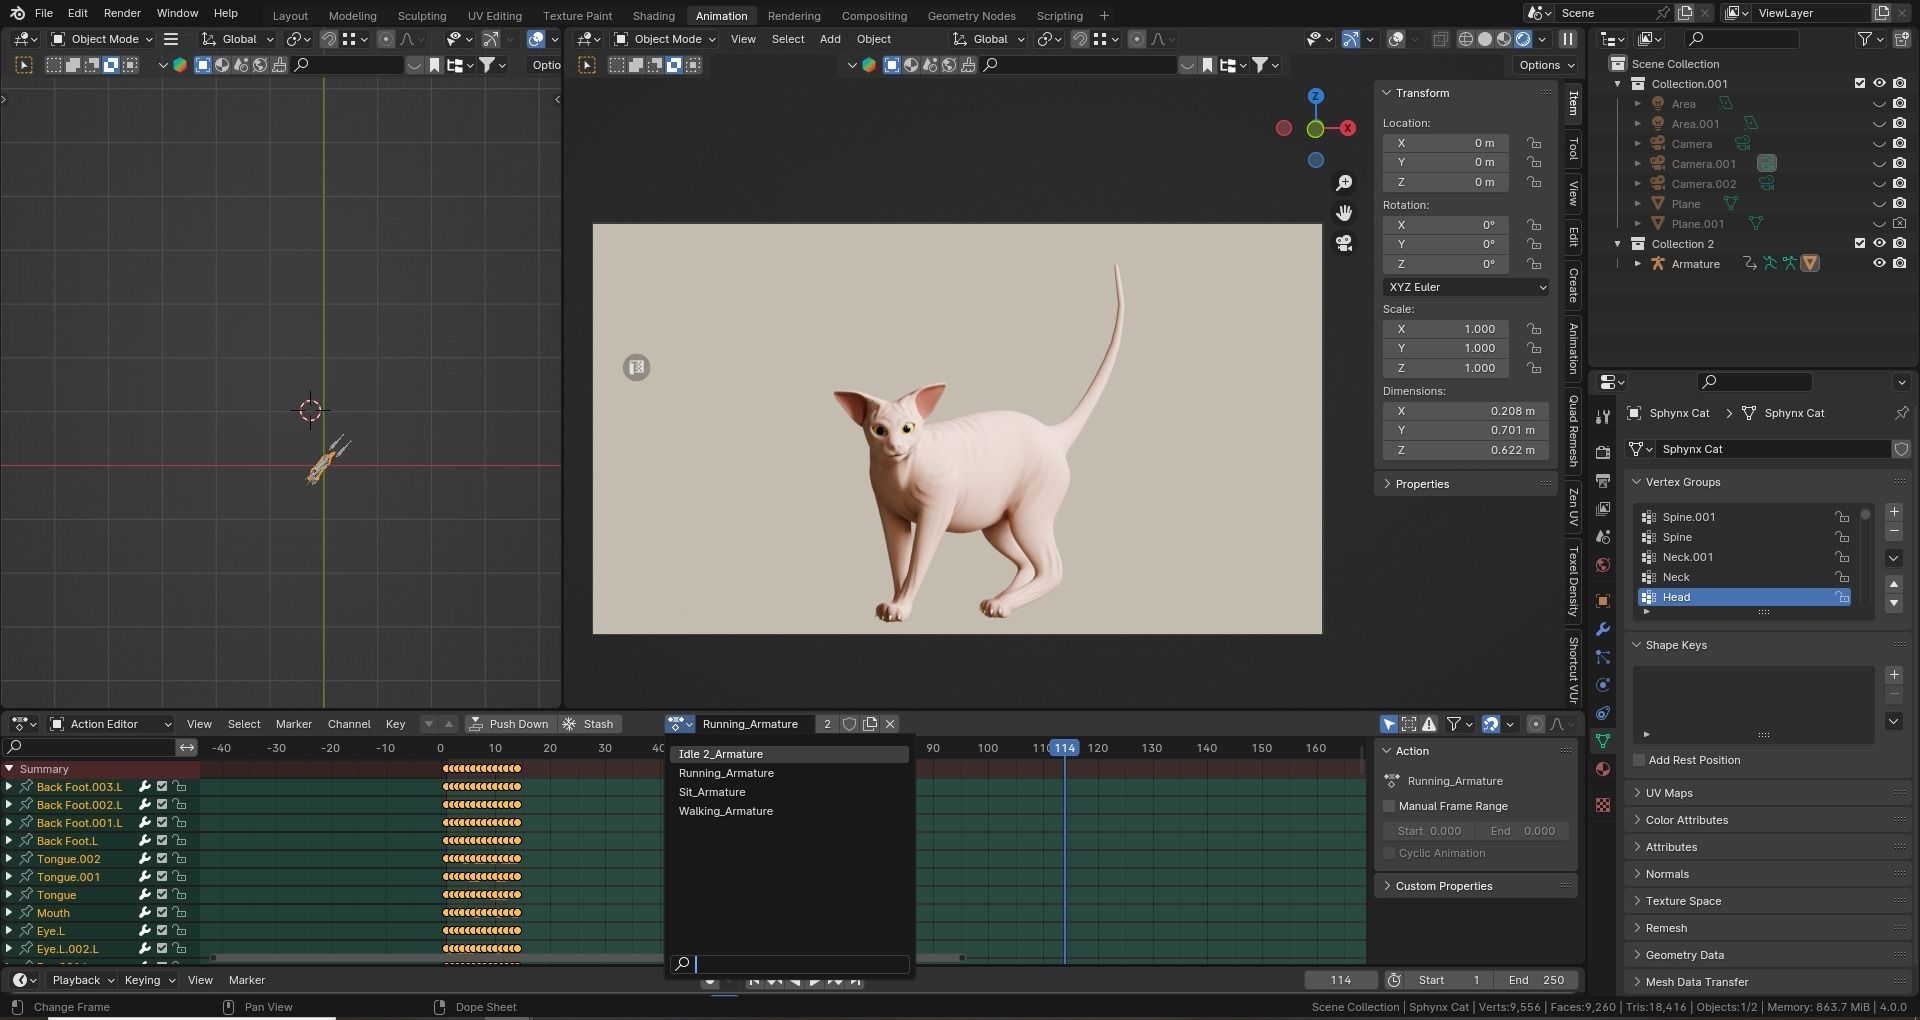
Task: Open the Object Constraints properties tab
Action: pyautogui.click(x=1603, y=713)
